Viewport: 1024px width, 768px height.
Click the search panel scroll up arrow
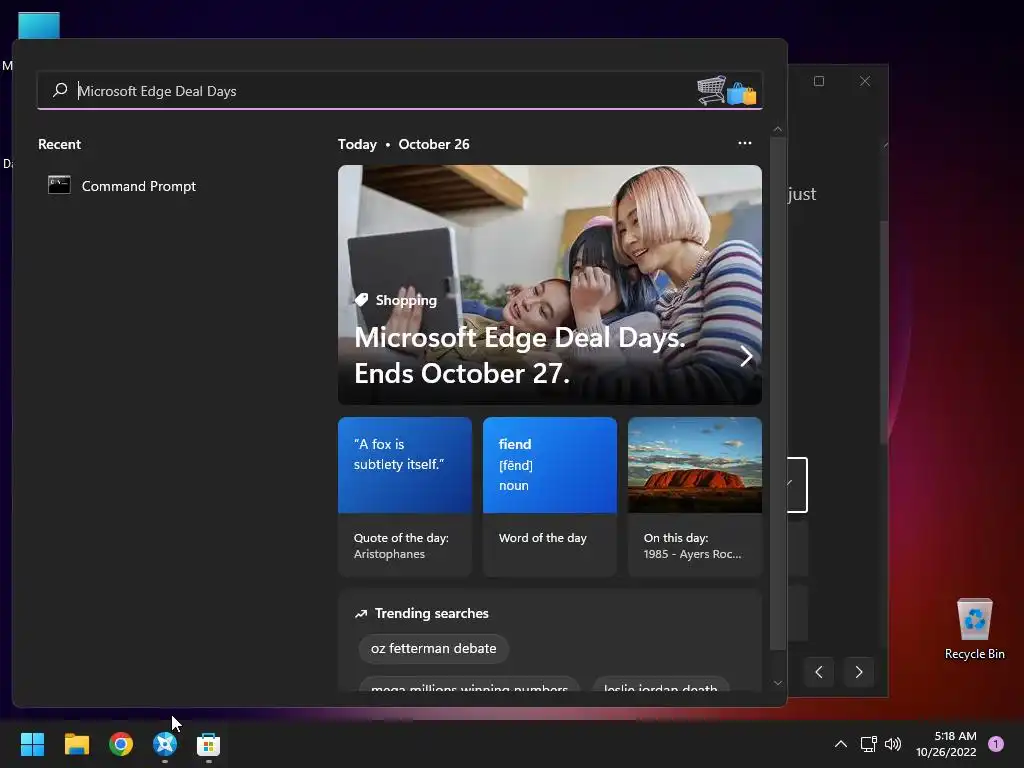(777, 129)
